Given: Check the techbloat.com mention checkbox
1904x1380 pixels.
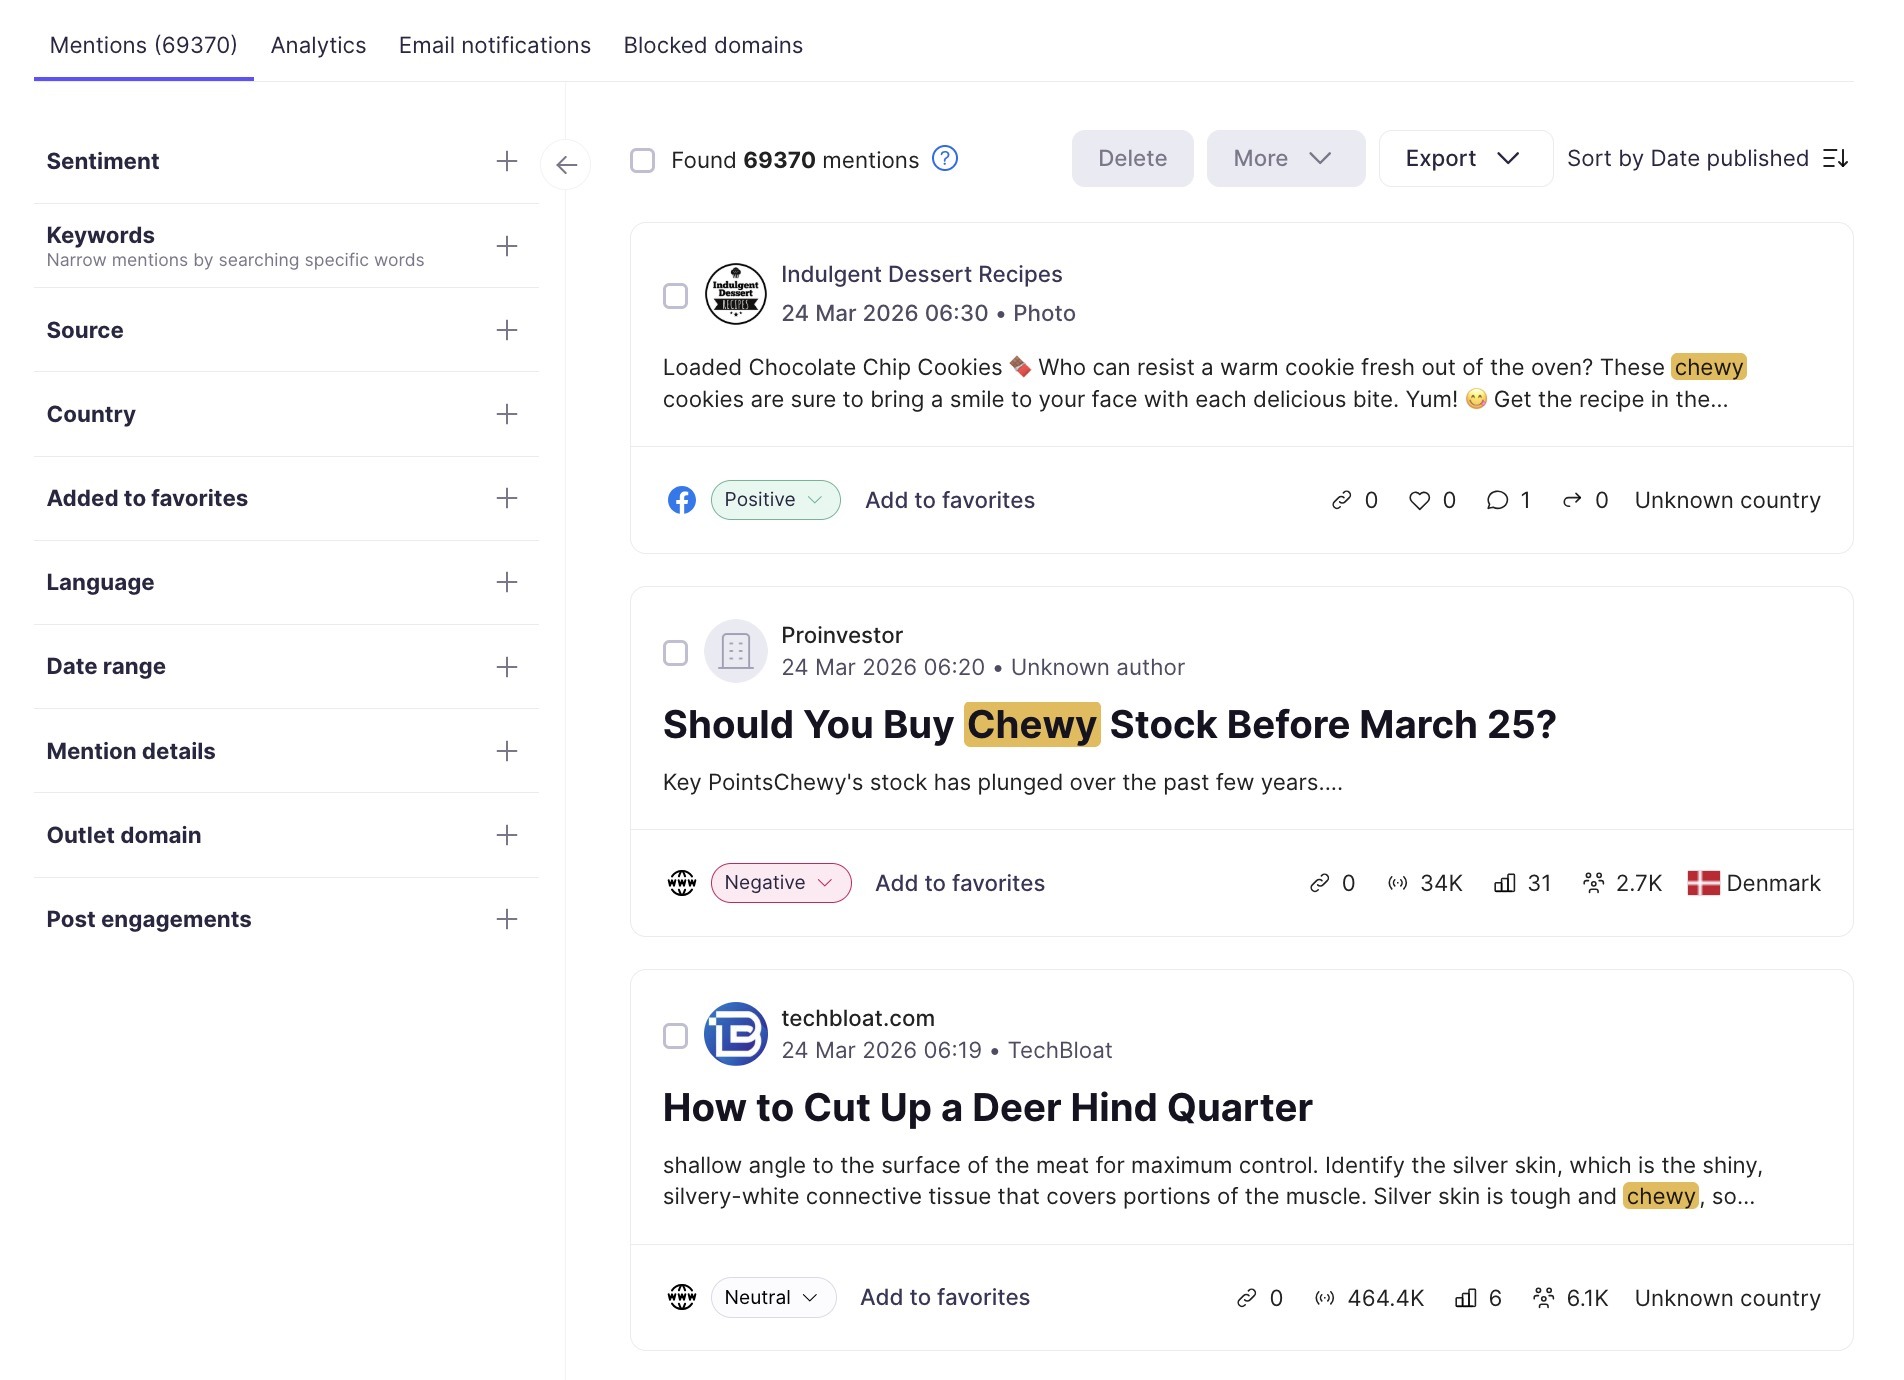Looking at the screenshot, I should [x=675, y=1036].
